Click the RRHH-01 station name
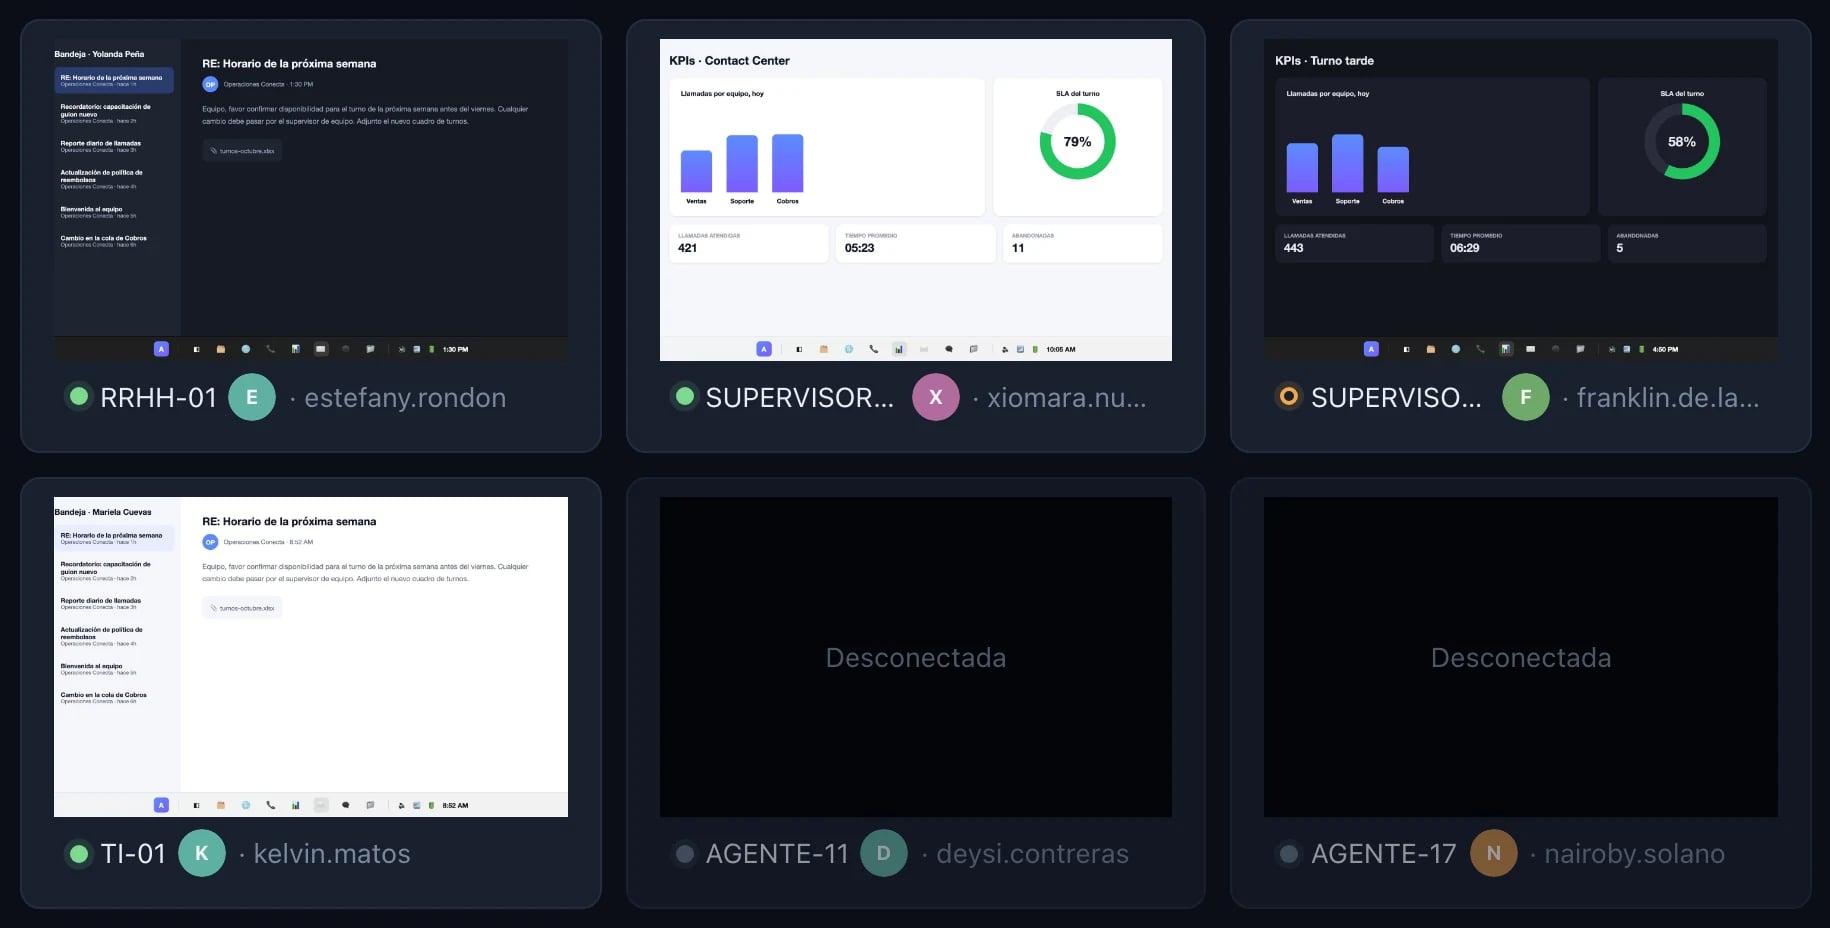This screenshot has width=1830, height=928. point(158,398)
